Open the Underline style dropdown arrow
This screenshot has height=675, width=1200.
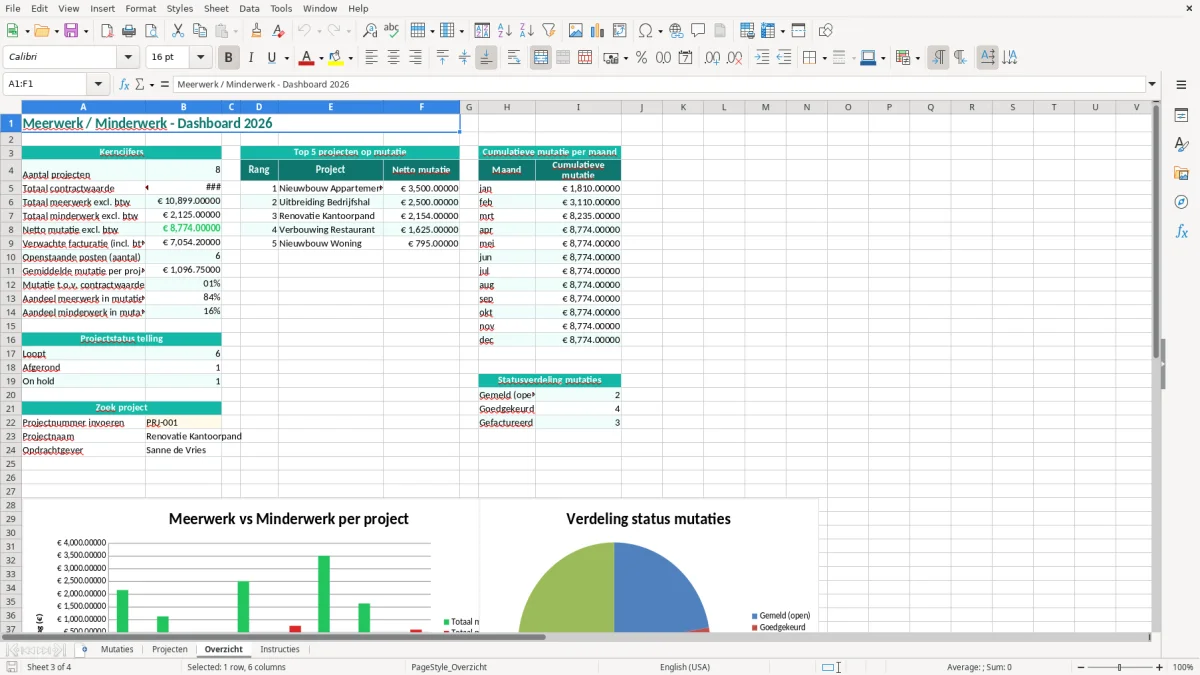tap(286, 58)
